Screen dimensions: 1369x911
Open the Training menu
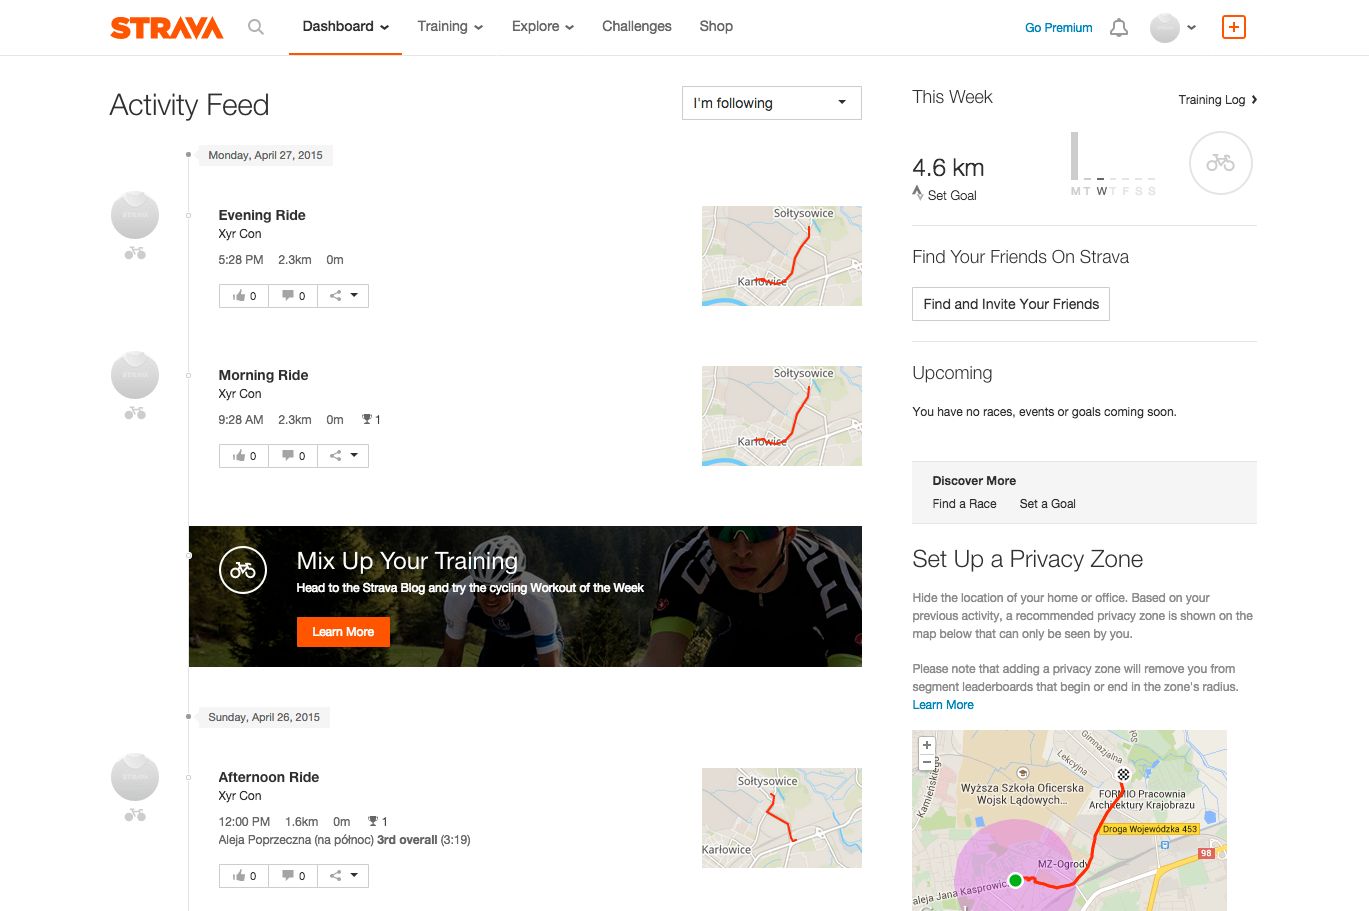tap(450, 27)
